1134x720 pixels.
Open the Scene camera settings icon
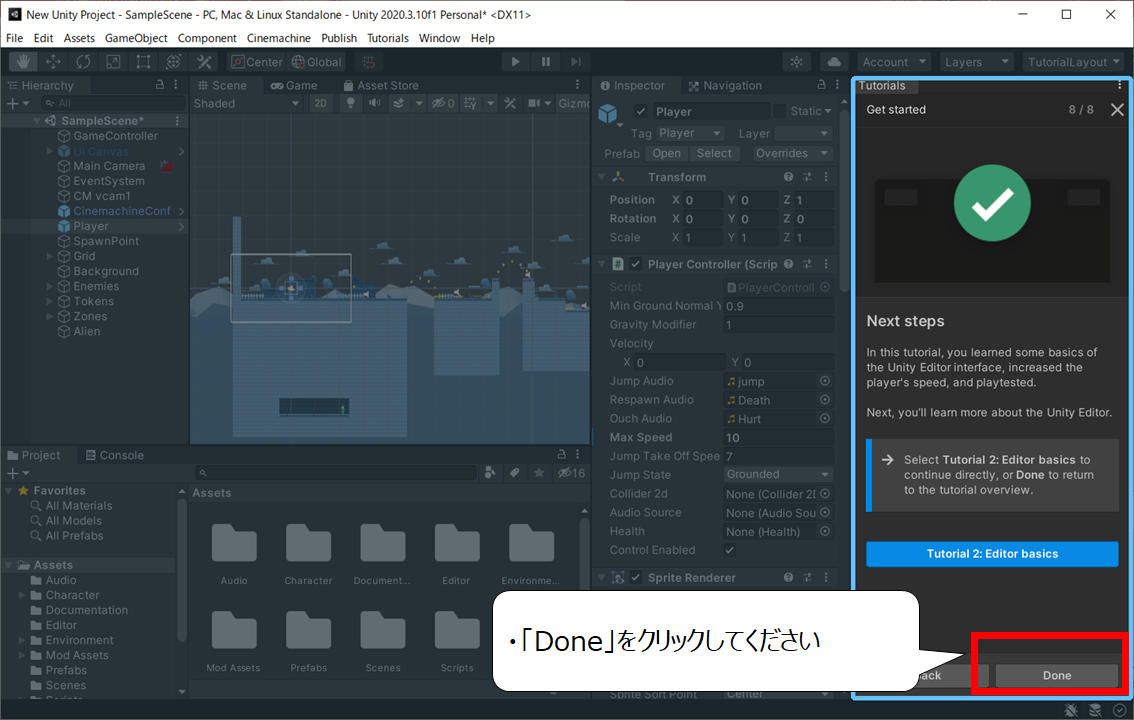tap(535, 103)
